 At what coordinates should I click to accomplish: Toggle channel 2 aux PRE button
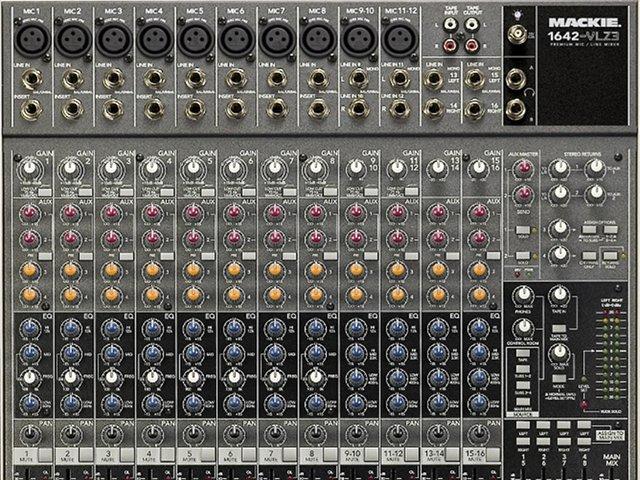[86, 256]
